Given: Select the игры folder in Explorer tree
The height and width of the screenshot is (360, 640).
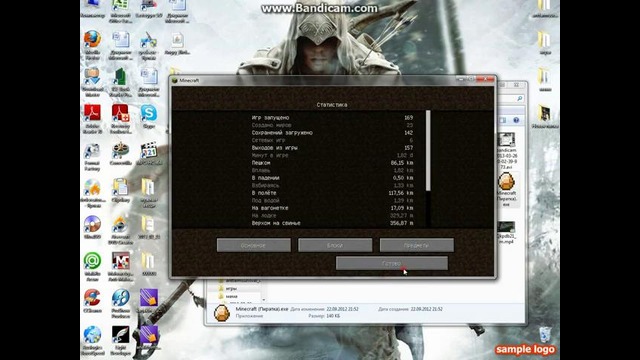Looking at the screenshot, I should pos(231,289).
